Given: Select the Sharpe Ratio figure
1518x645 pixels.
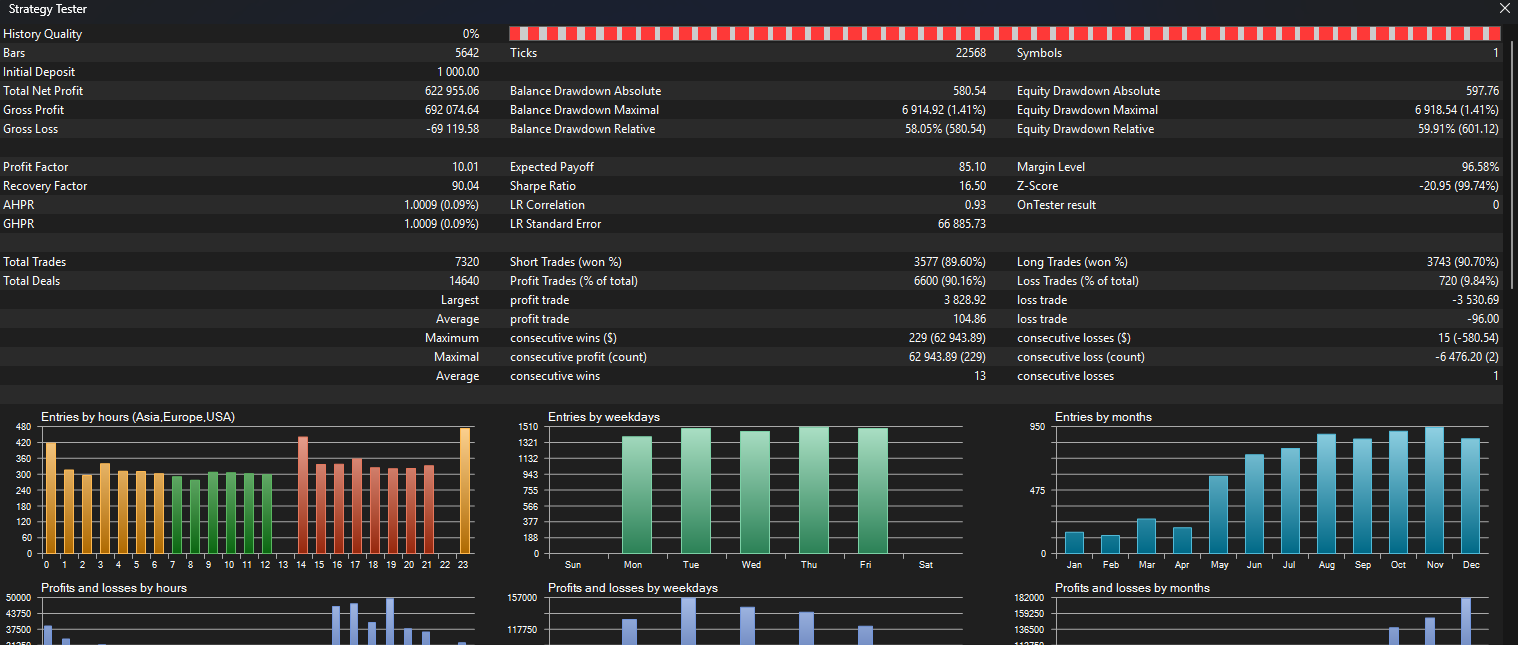Looking at the screenshot, I should 972,185.
